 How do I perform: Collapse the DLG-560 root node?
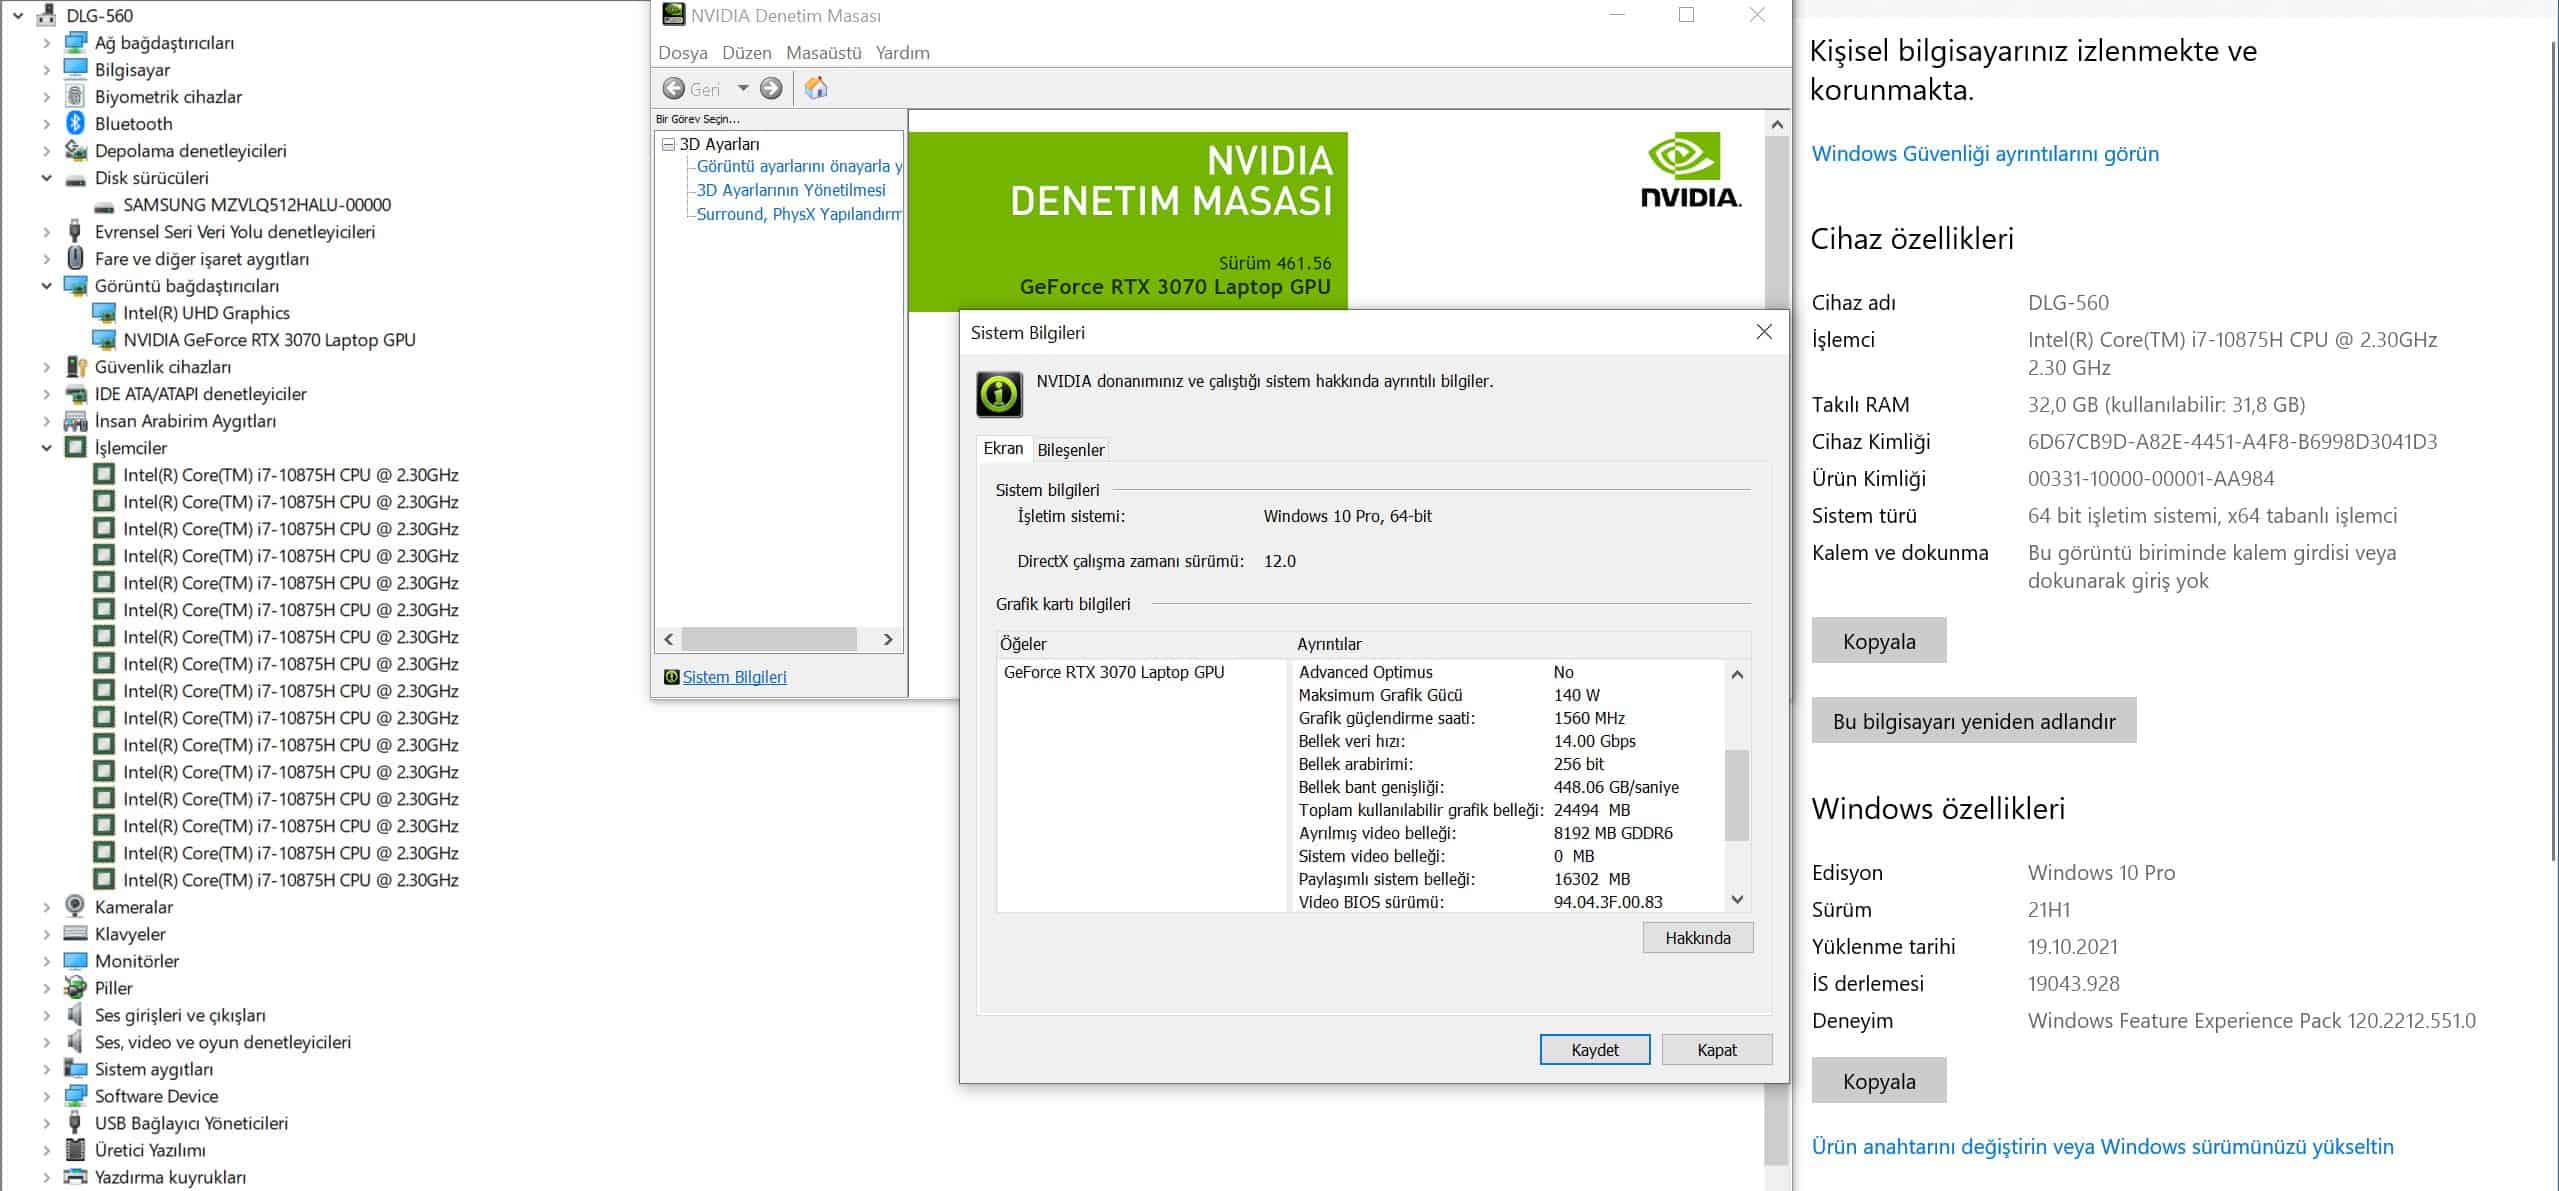point(18,15)
